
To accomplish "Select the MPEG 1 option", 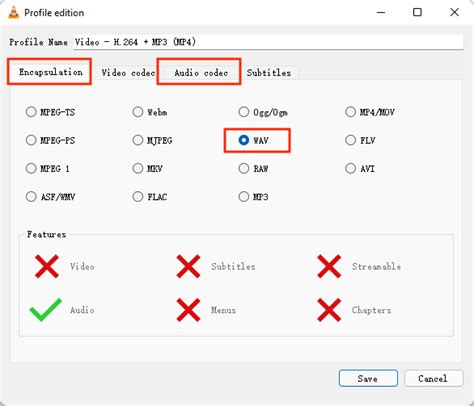I will click(31, 169).
